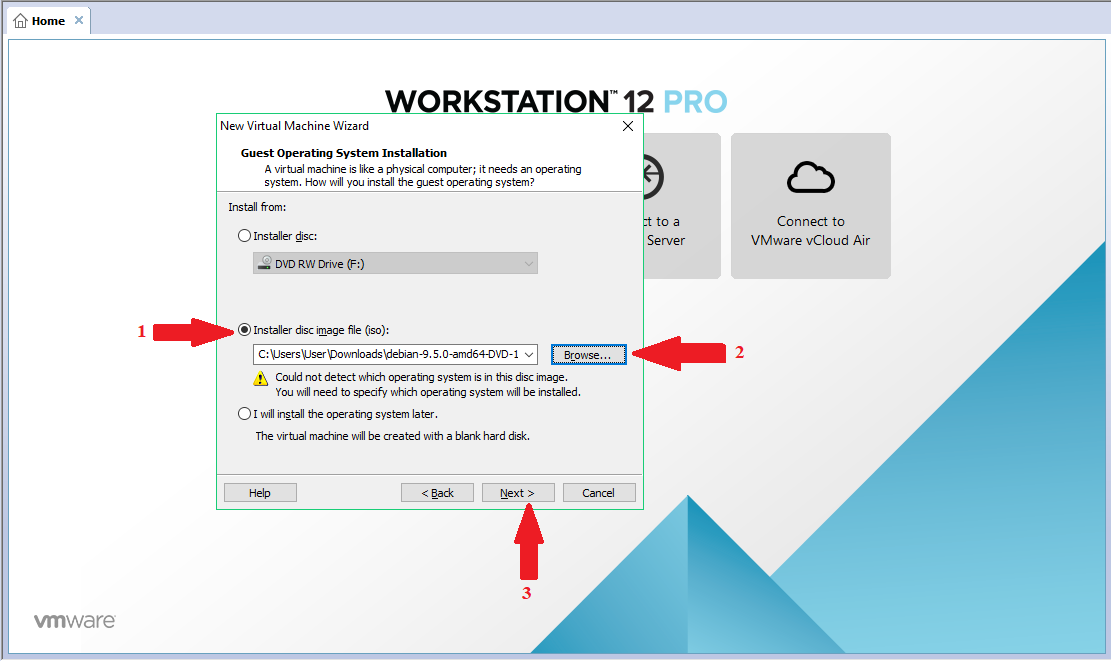Close the Home tab
1111x661 pixels.
pyautogui.click(x=79, y=21)
